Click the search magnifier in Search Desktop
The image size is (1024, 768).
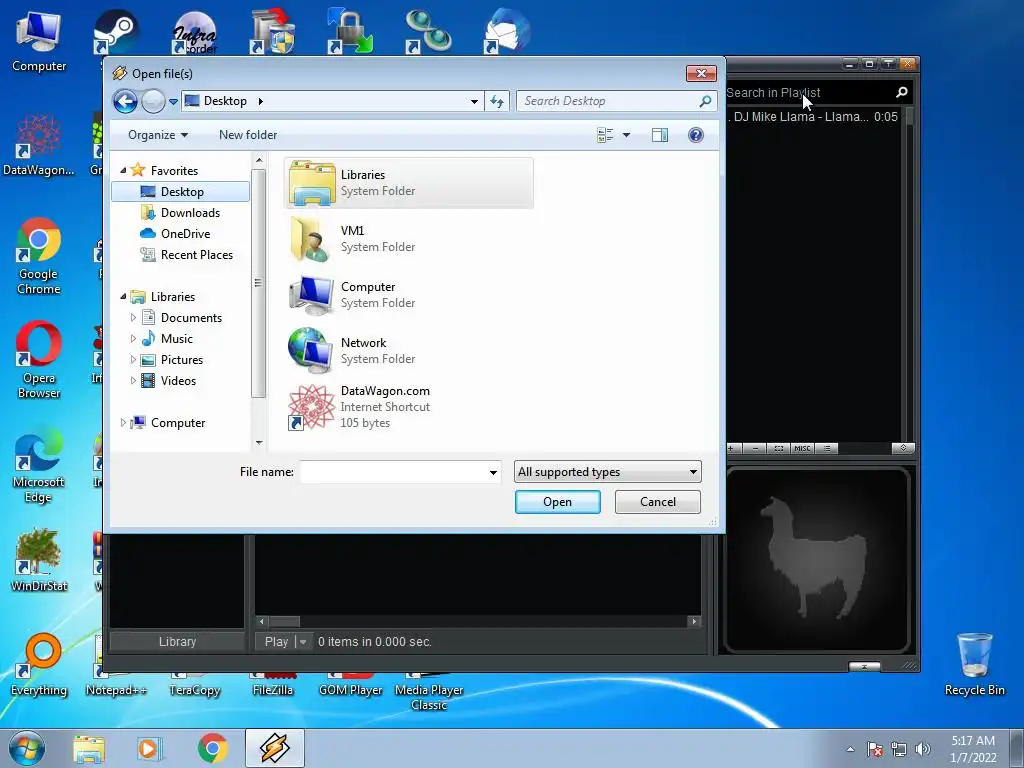pyautogui.click(x=705, y=101)
